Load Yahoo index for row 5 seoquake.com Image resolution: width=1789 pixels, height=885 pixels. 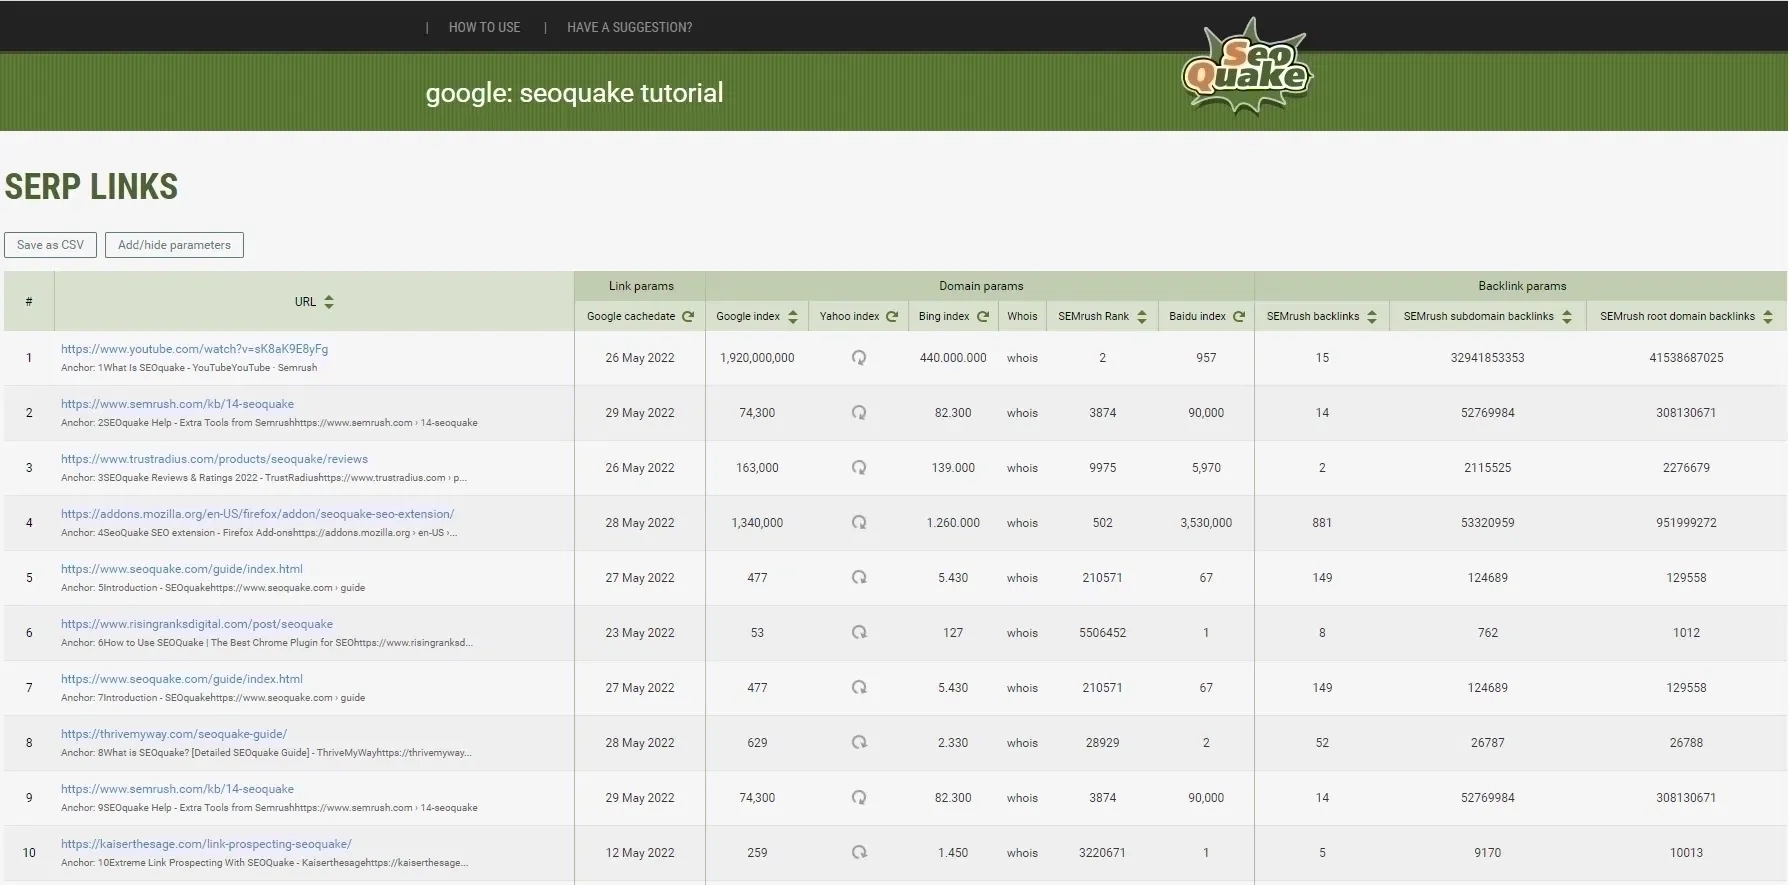858,578
